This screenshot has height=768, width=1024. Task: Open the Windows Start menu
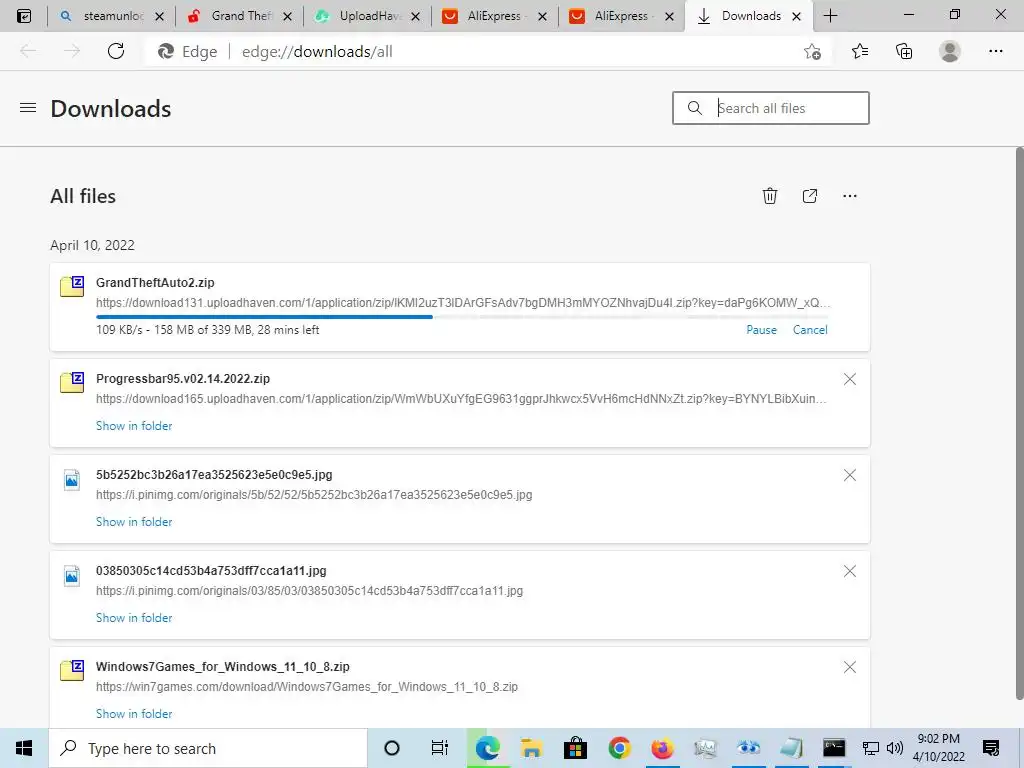point(24,748)
